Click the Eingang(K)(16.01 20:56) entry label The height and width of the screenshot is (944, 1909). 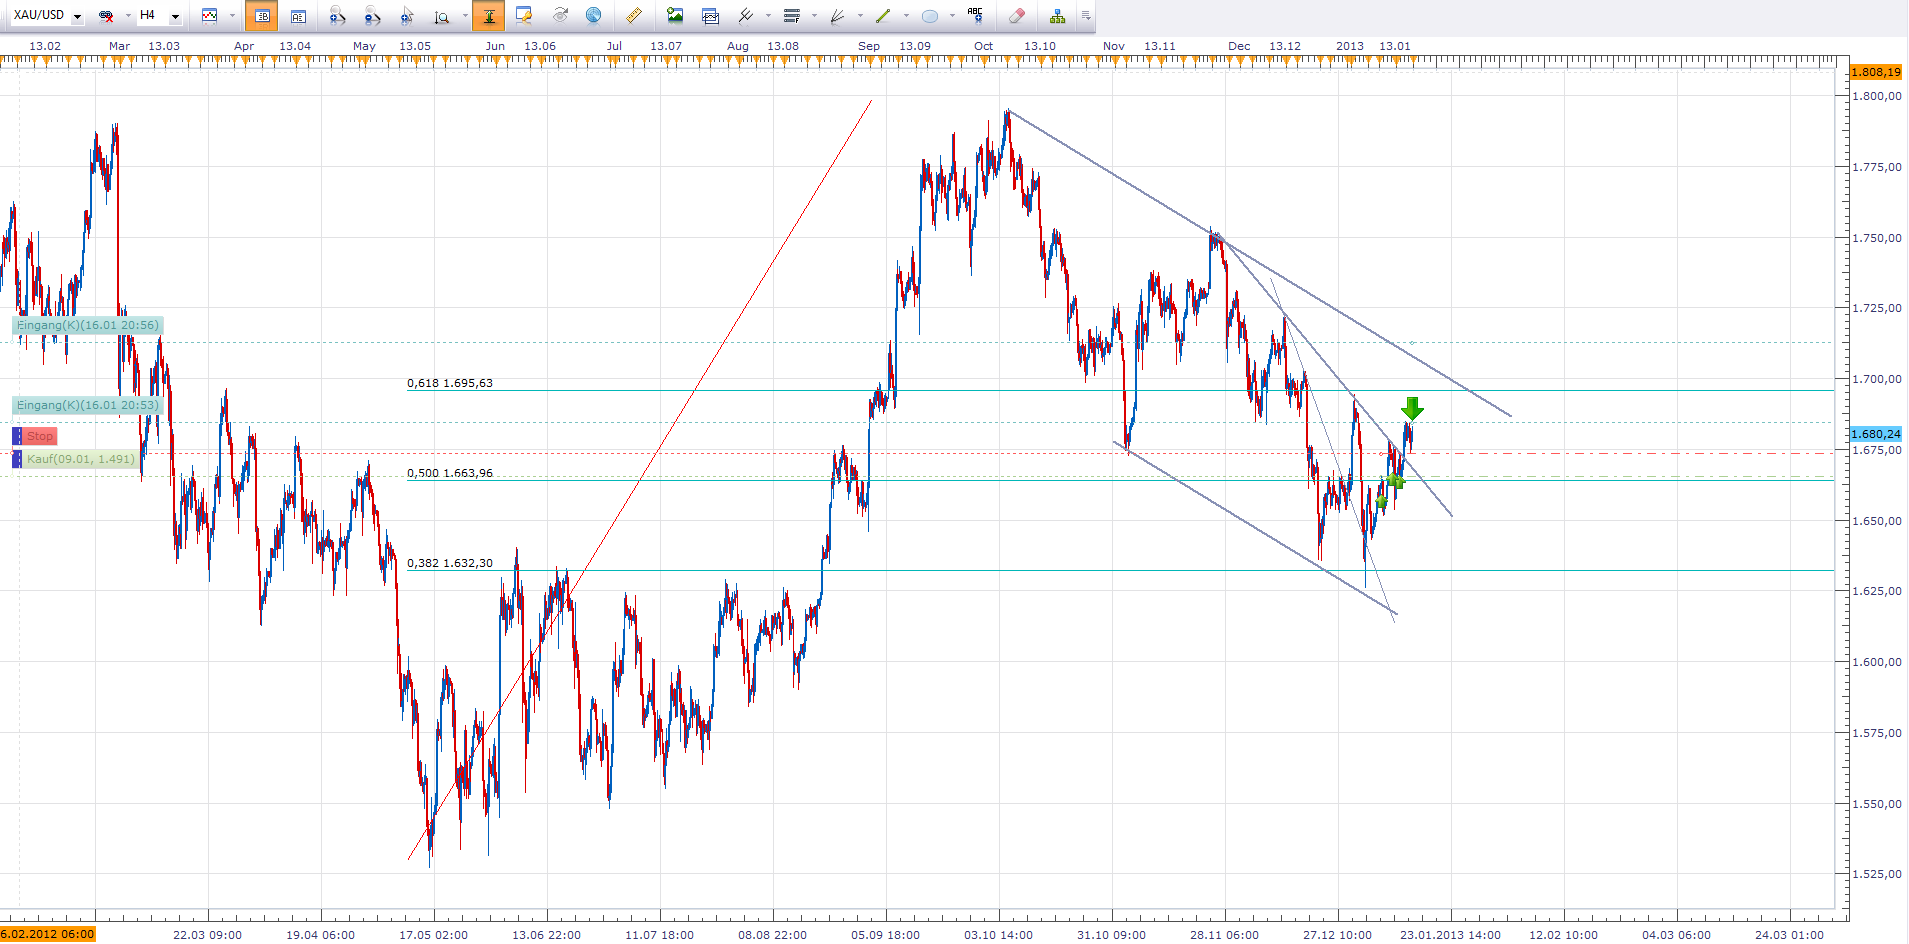coord(87,325)
